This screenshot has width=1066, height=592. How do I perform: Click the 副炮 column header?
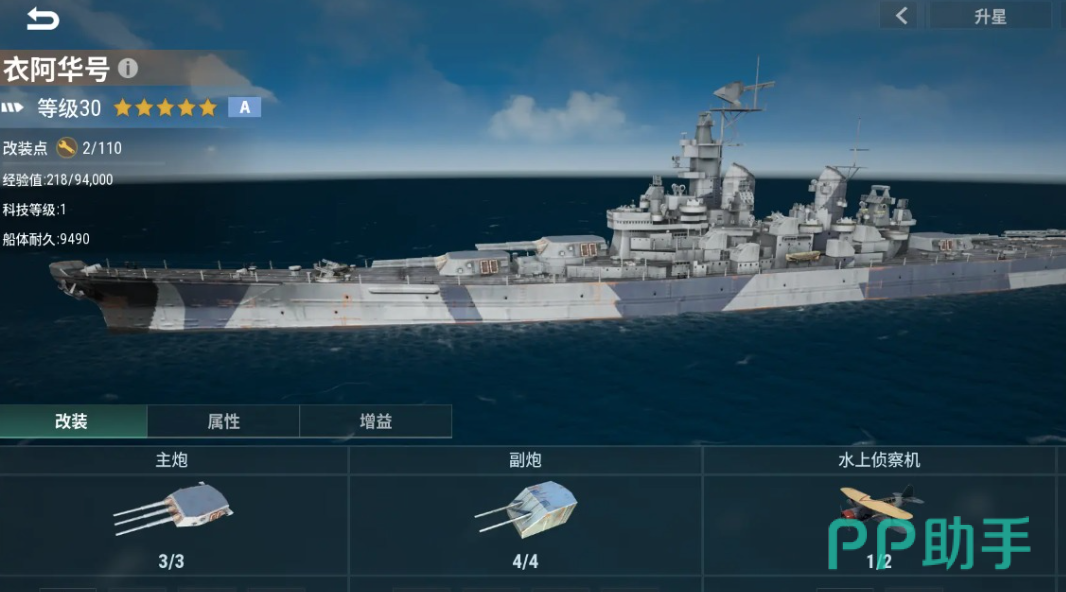click(x=526, y=460)
